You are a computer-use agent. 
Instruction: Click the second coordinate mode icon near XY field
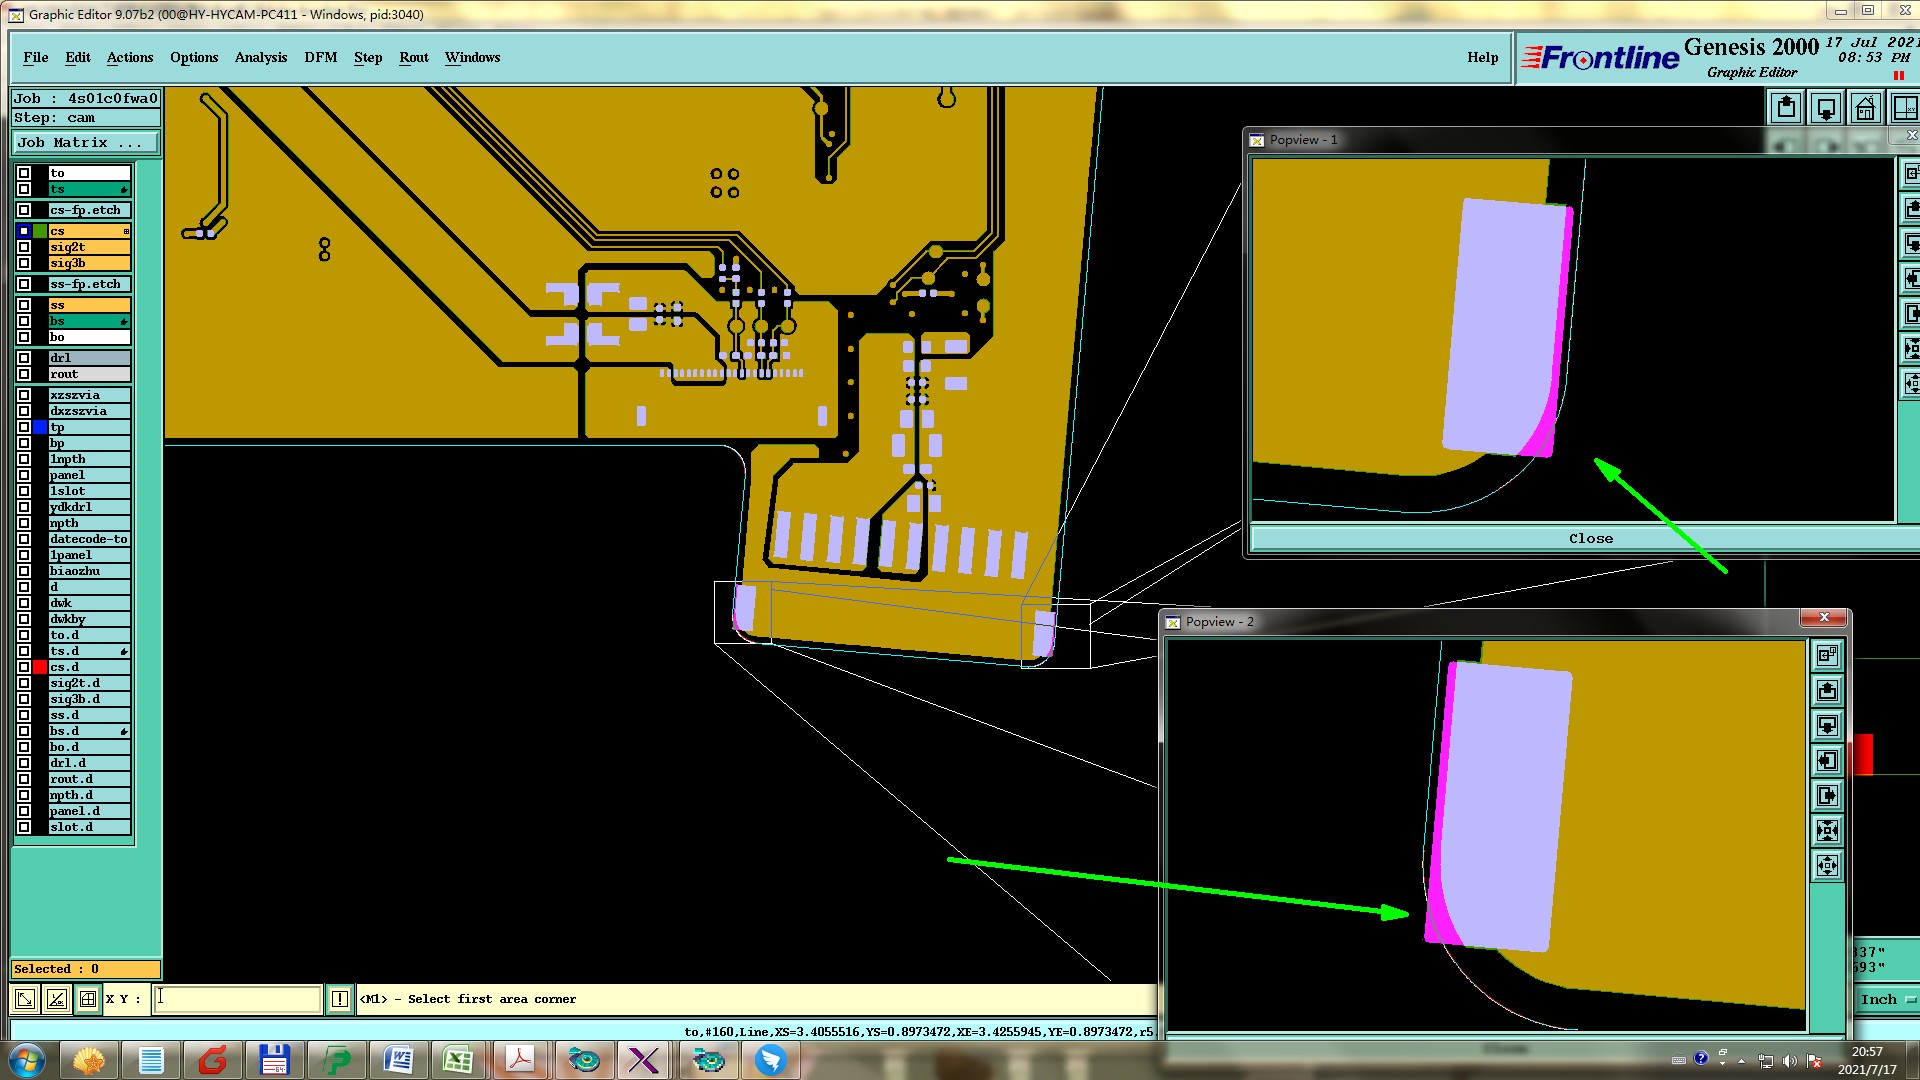[x=57, y=999]
